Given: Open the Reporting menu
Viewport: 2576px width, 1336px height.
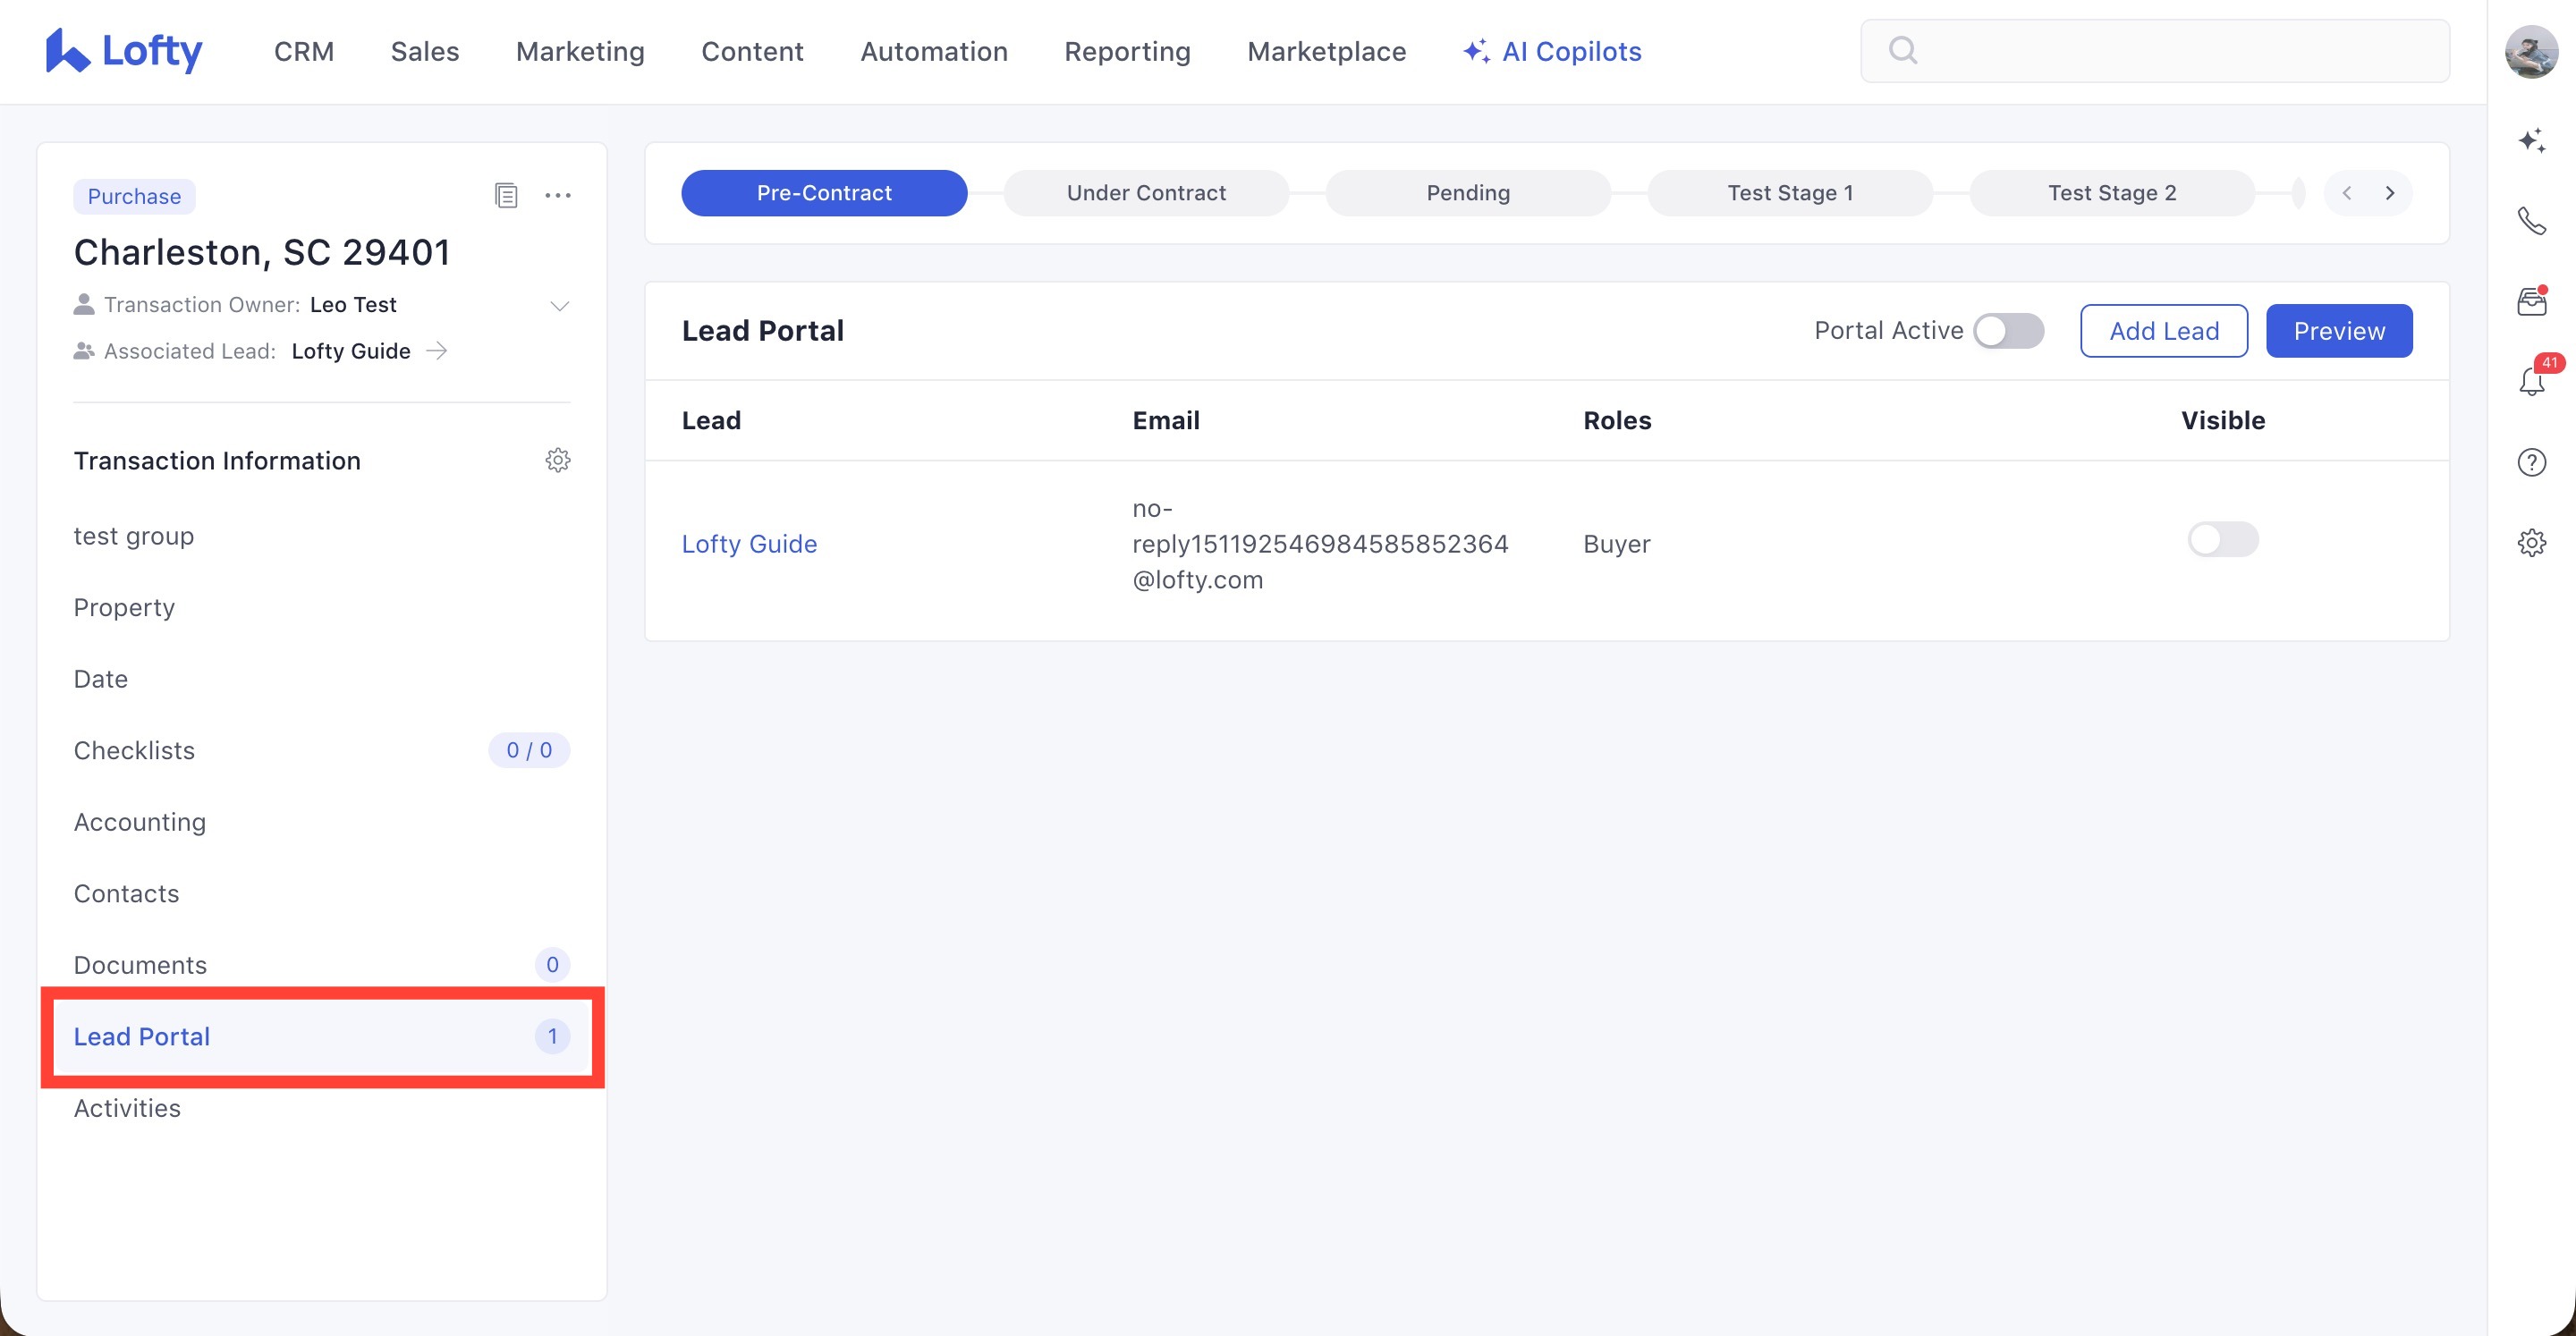Looking at the screenshot, I should (1127, 51).
